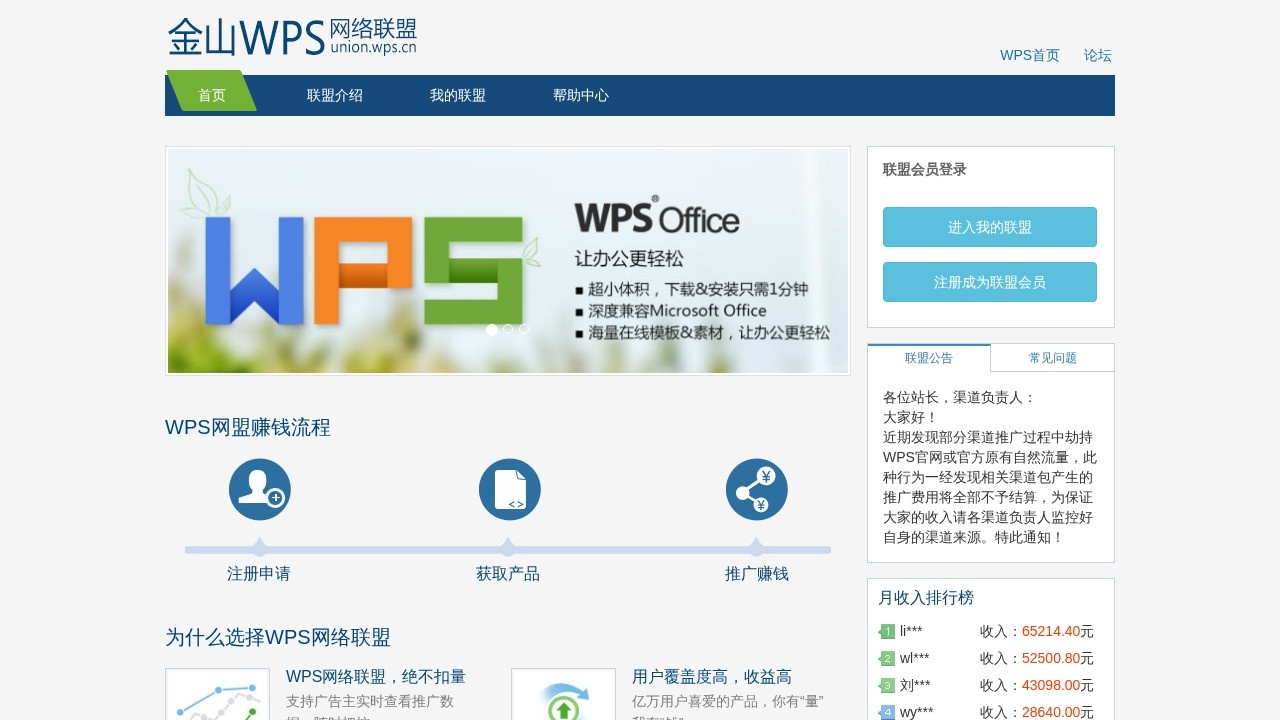Switch to the third slide dot

pyautogui.click(x=523, y=328)
